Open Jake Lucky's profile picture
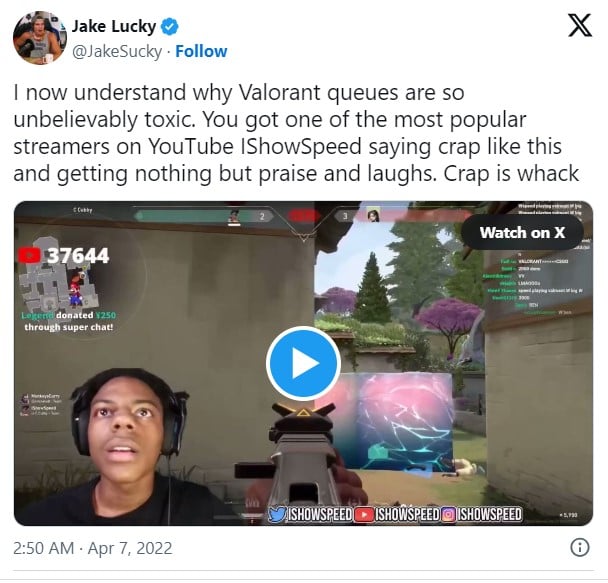 [x=39, y=38]
